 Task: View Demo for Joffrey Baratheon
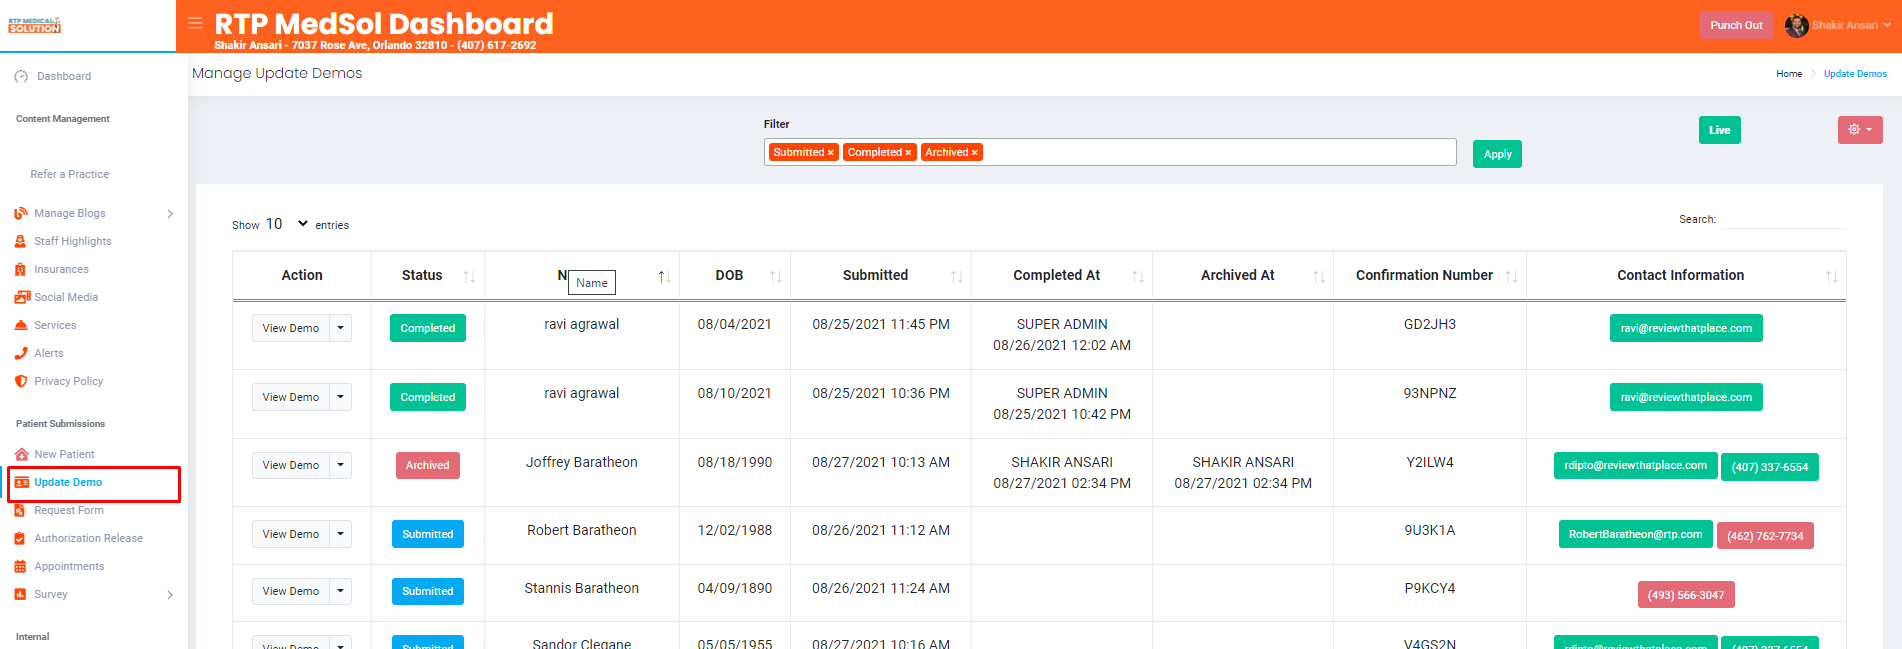point(291,465)
